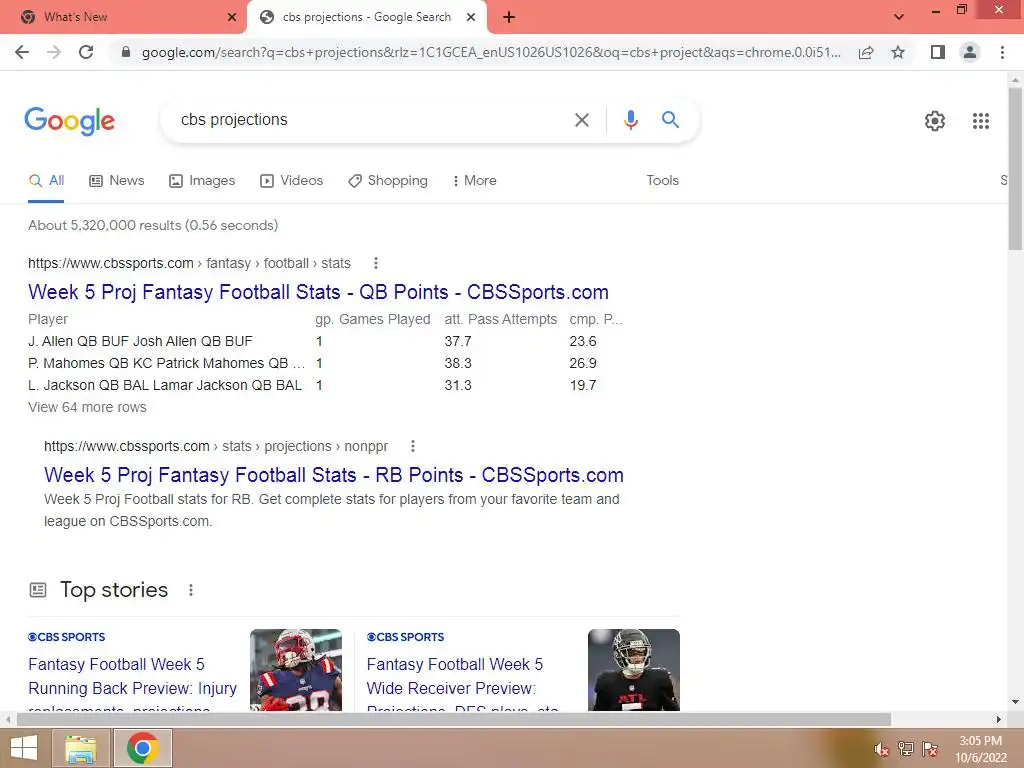Reload the page with refresh icon
Image resolution: width=1024 pixels, height=768 pixels.
pos(86,52)
